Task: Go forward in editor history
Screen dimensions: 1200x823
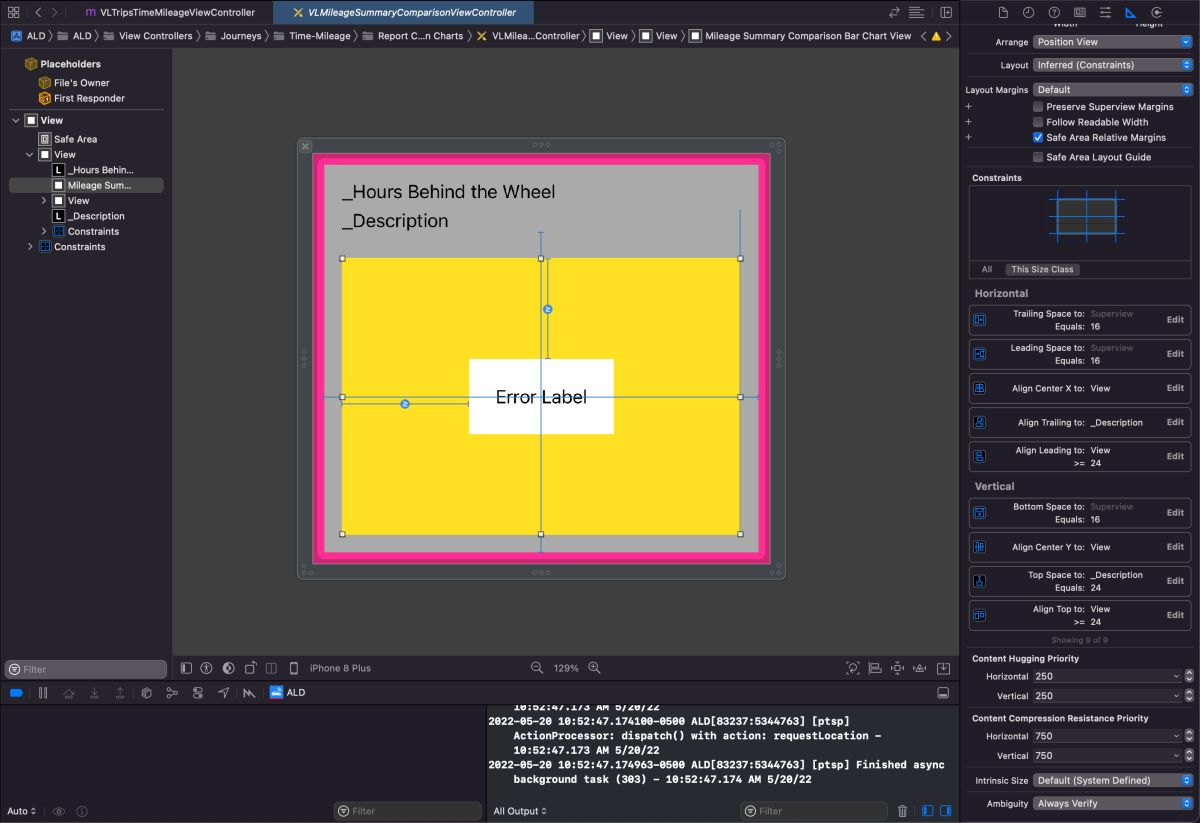Action: point(55,12)
